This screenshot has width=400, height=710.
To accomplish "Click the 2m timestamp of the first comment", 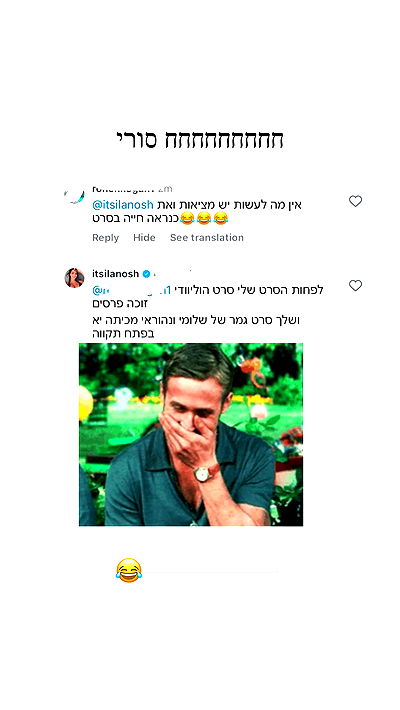I will point(165,189).
